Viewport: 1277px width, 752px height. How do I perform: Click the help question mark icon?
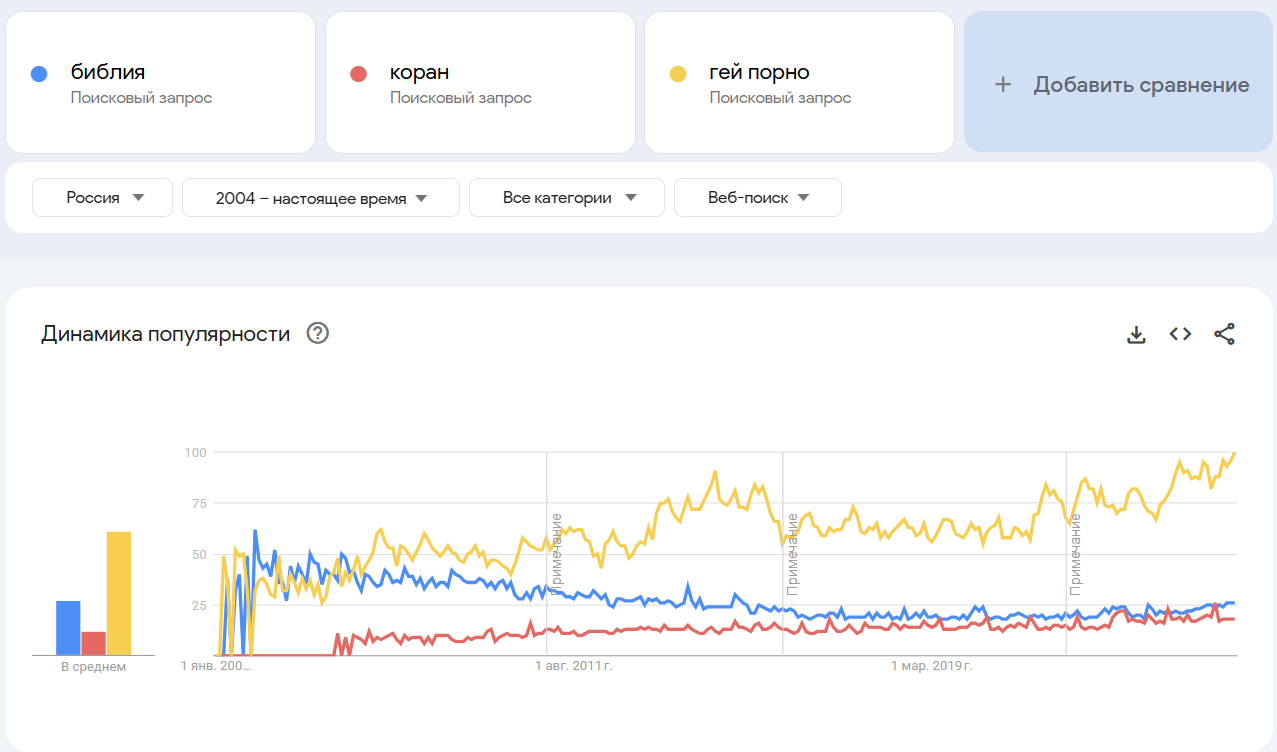coord(318,334)
